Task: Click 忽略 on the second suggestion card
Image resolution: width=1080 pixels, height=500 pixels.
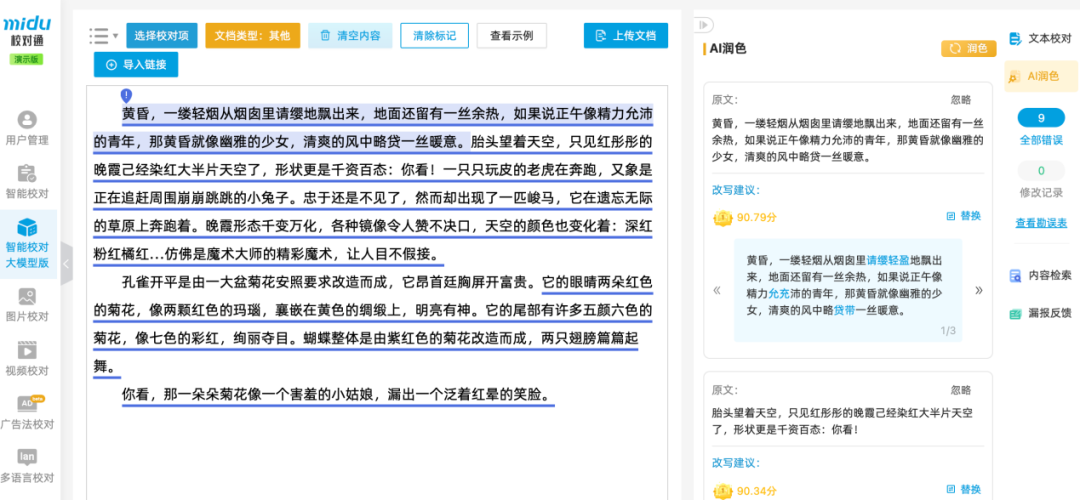Action: pos(962,390)
